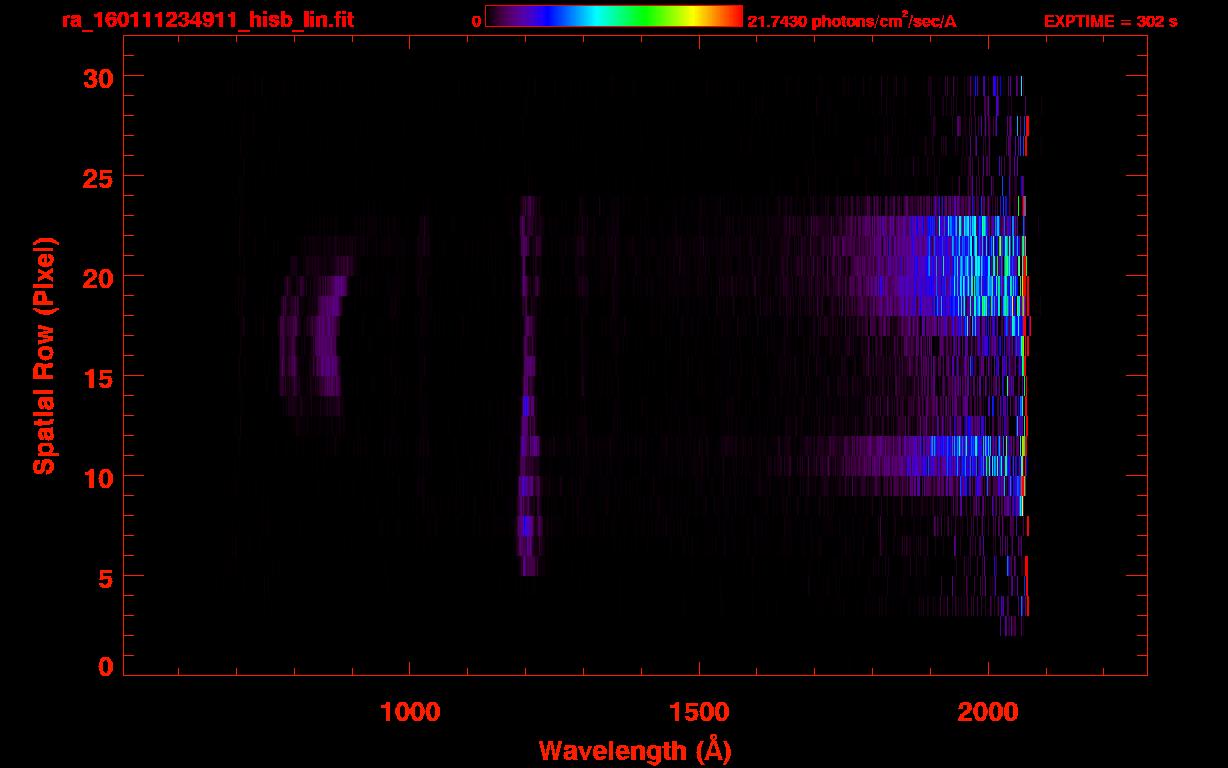Click the spatial row label 10
The image size is (1228, 768).
98,477
